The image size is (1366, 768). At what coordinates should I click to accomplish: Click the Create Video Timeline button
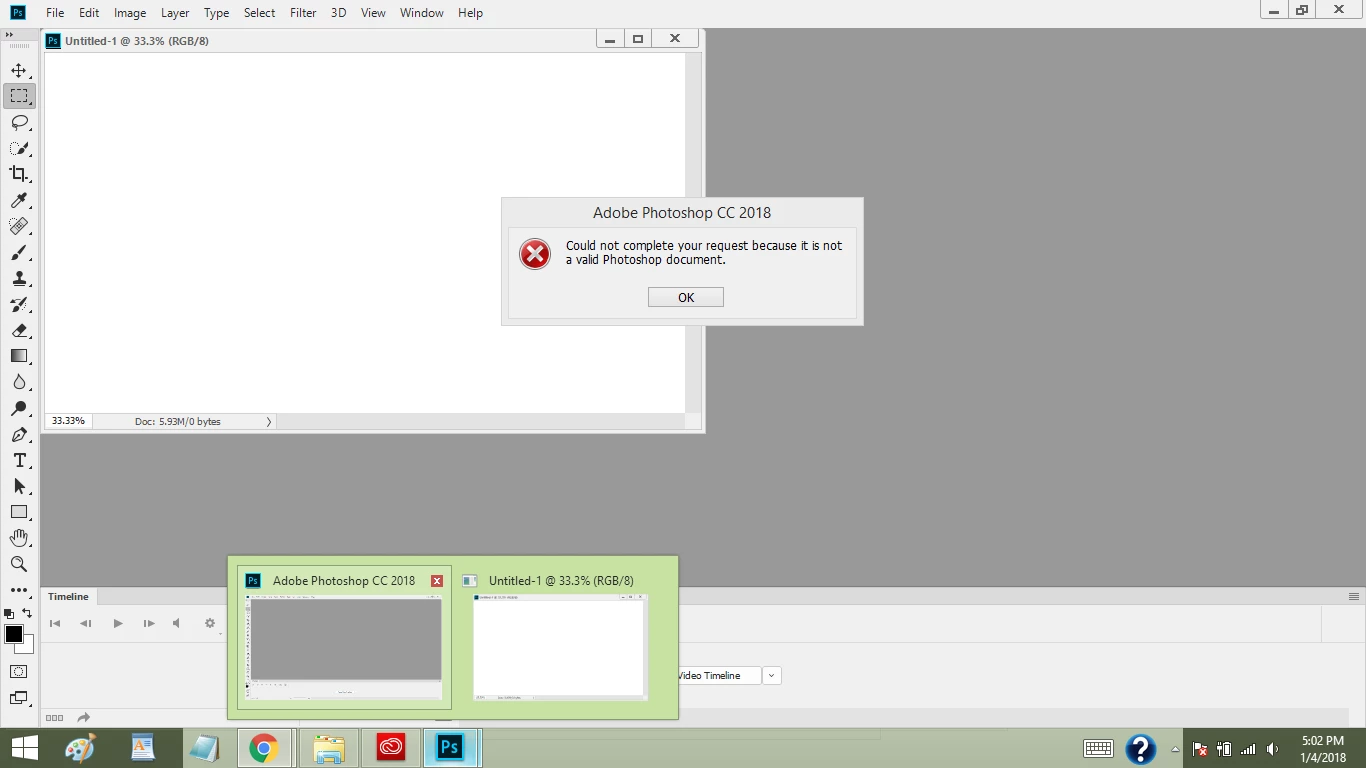[720, 676]
